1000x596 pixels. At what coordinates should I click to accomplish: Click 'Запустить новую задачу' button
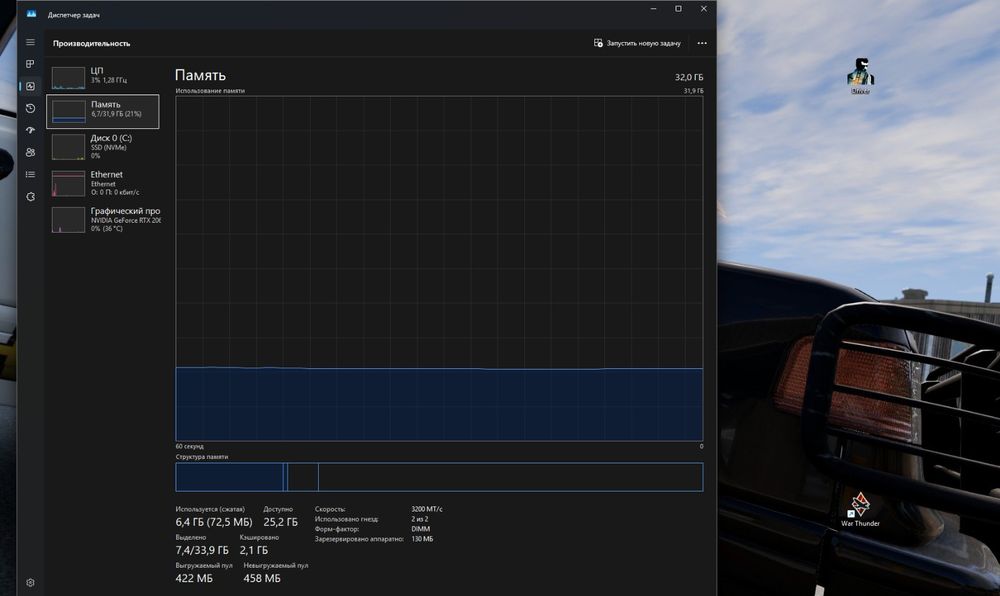click(x=637, y=44)
